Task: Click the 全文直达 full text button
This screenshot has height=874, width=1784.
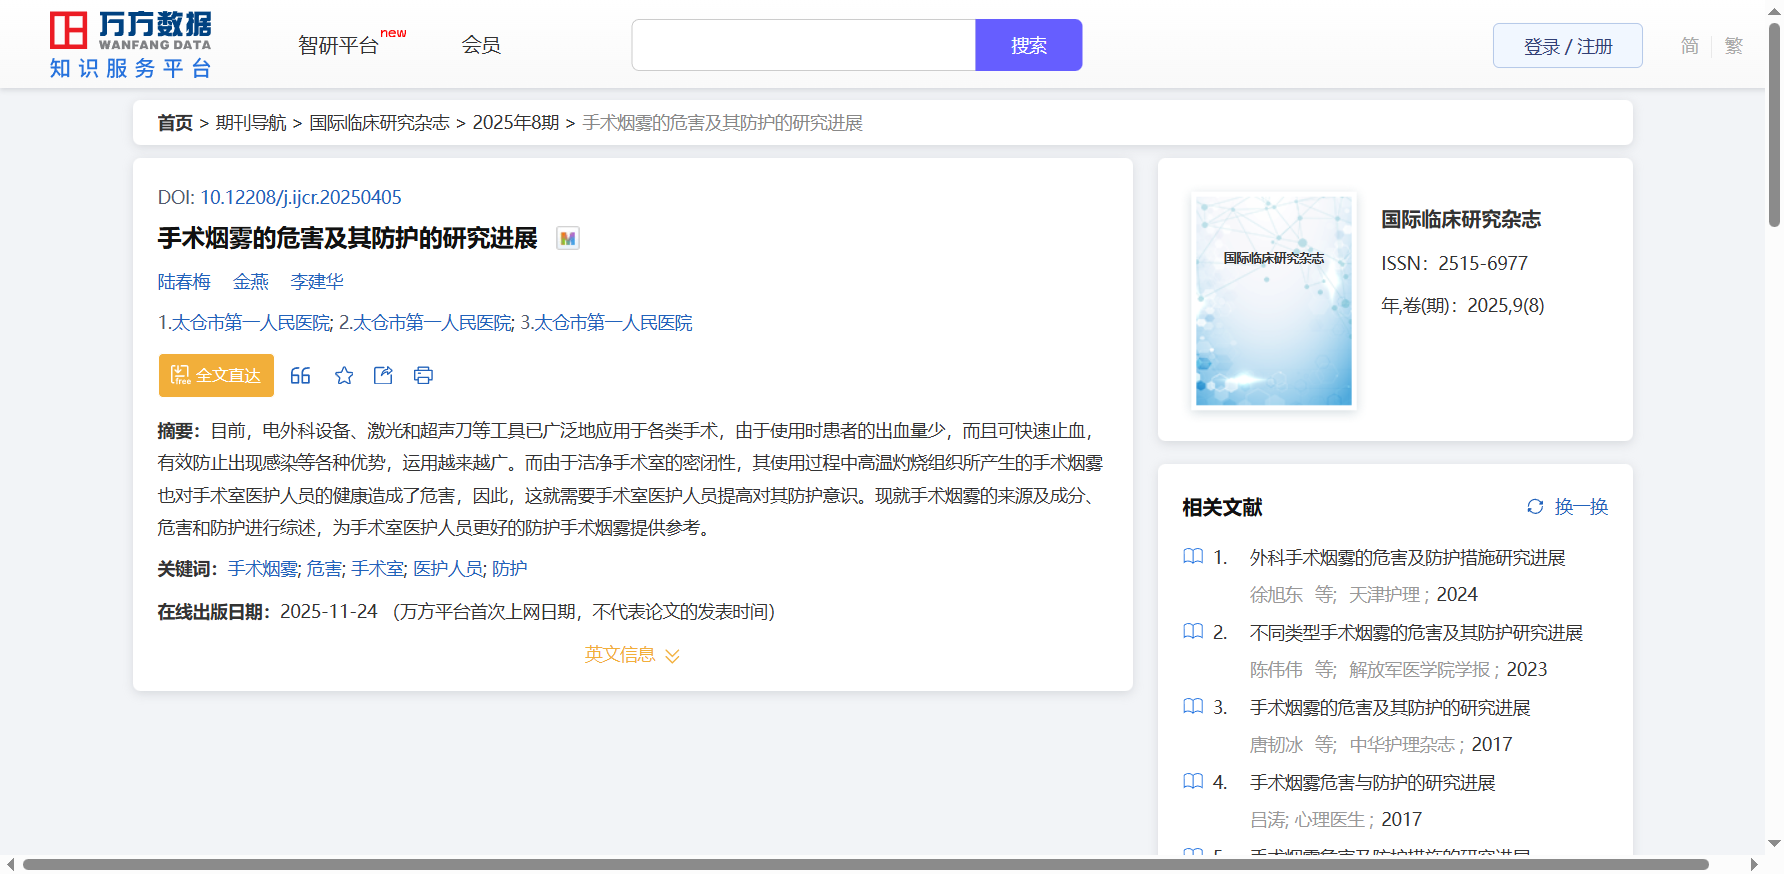Action: 216,376
